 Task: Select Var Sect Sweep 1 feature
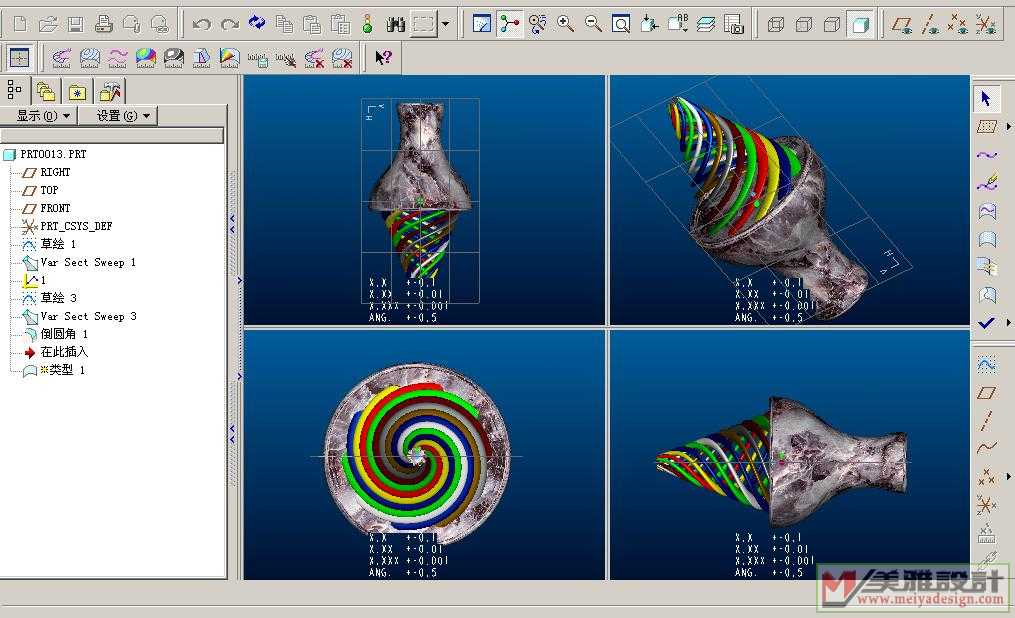pyautogui.click(x=87, y=262)
